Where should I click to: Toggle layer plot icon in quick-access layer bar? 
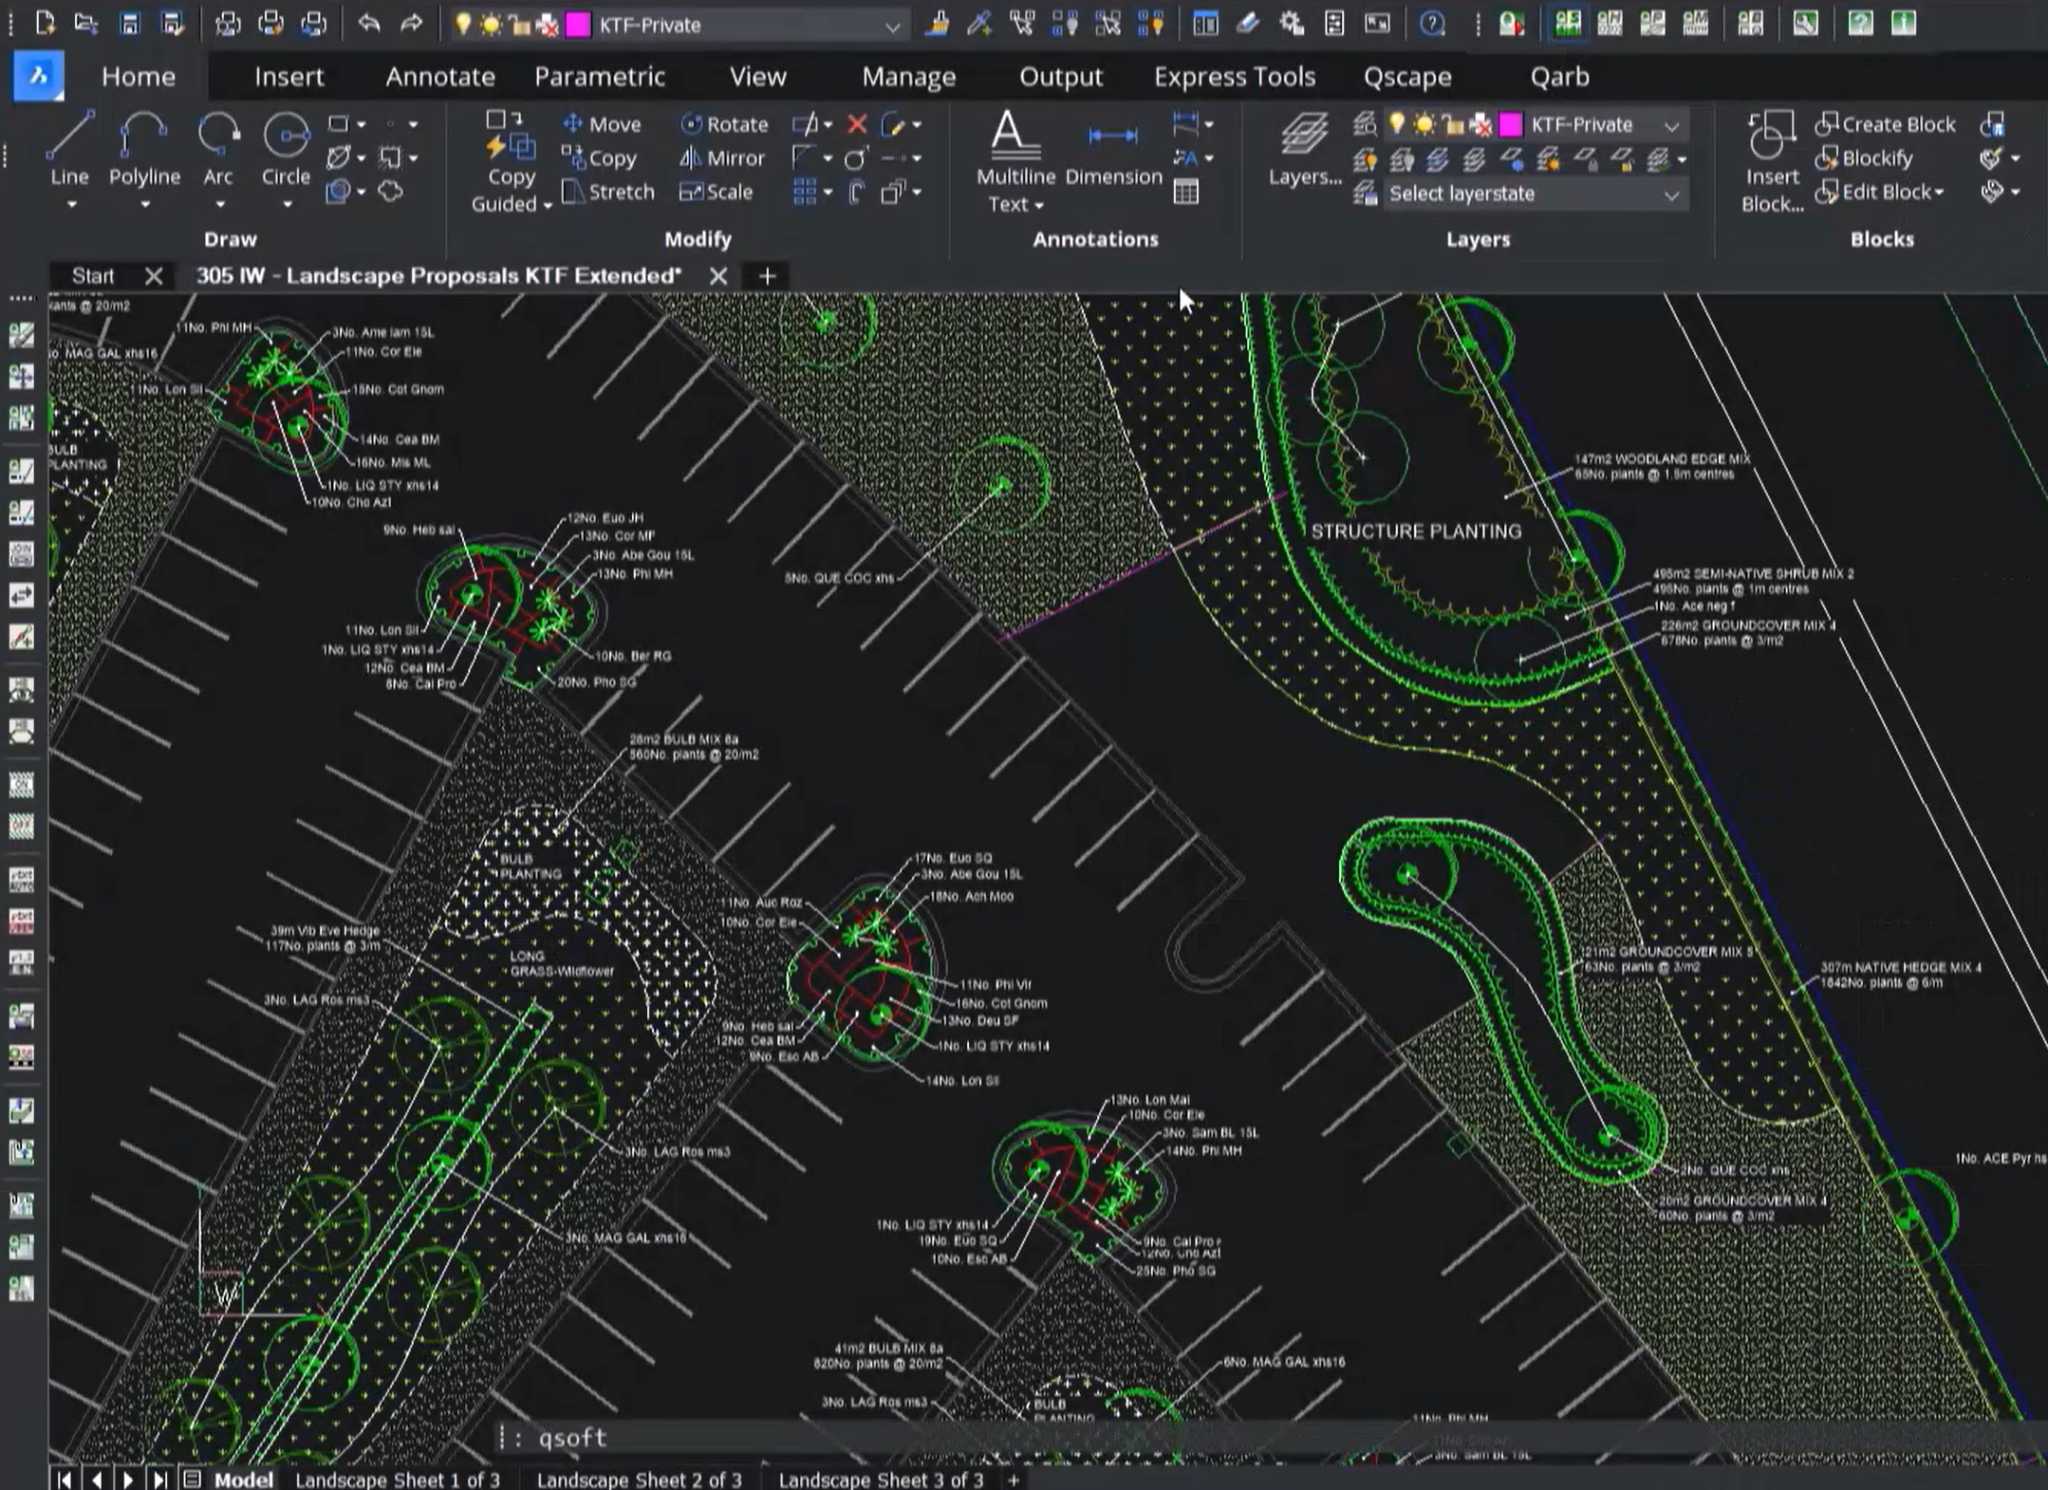(x=547, y=25)
